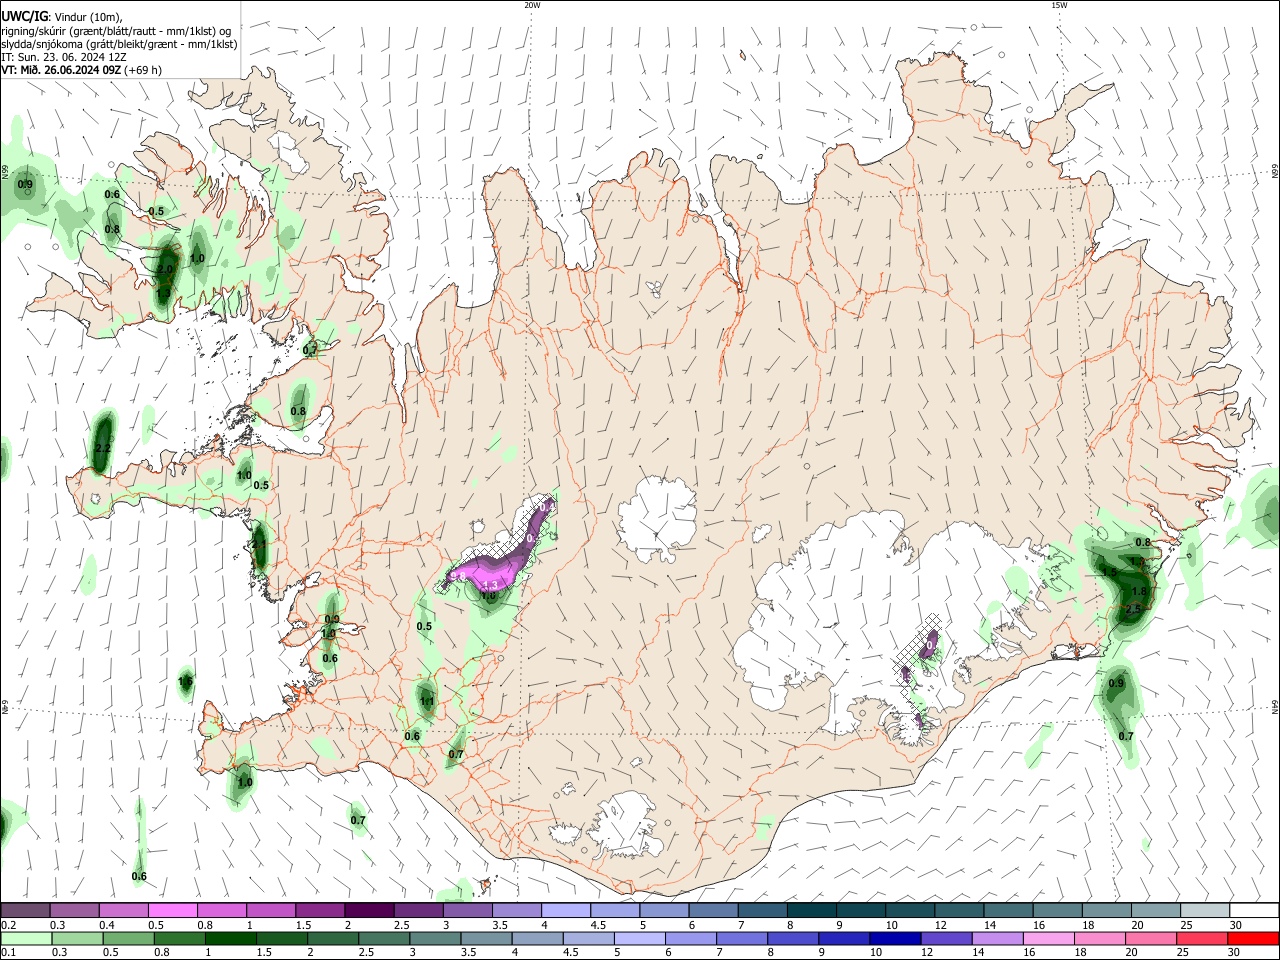Select the light grey 25 mm swatch in the upper legend
The image size is (1280, 960).
click(1205, 911)
